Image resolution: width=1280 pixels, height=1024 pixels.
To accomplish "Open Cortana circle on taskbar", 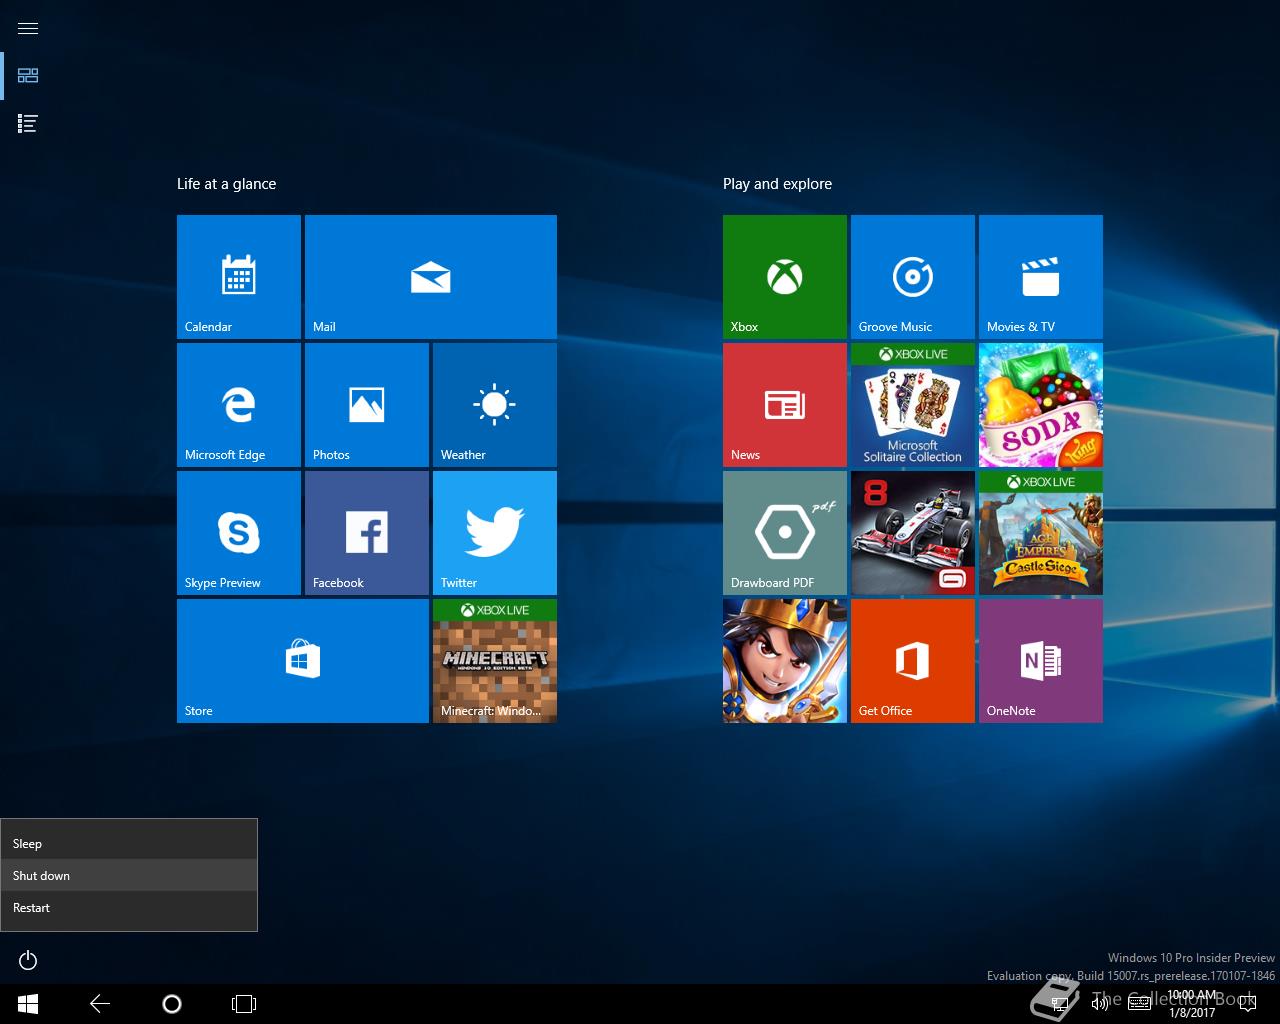I will point(172,1004).
